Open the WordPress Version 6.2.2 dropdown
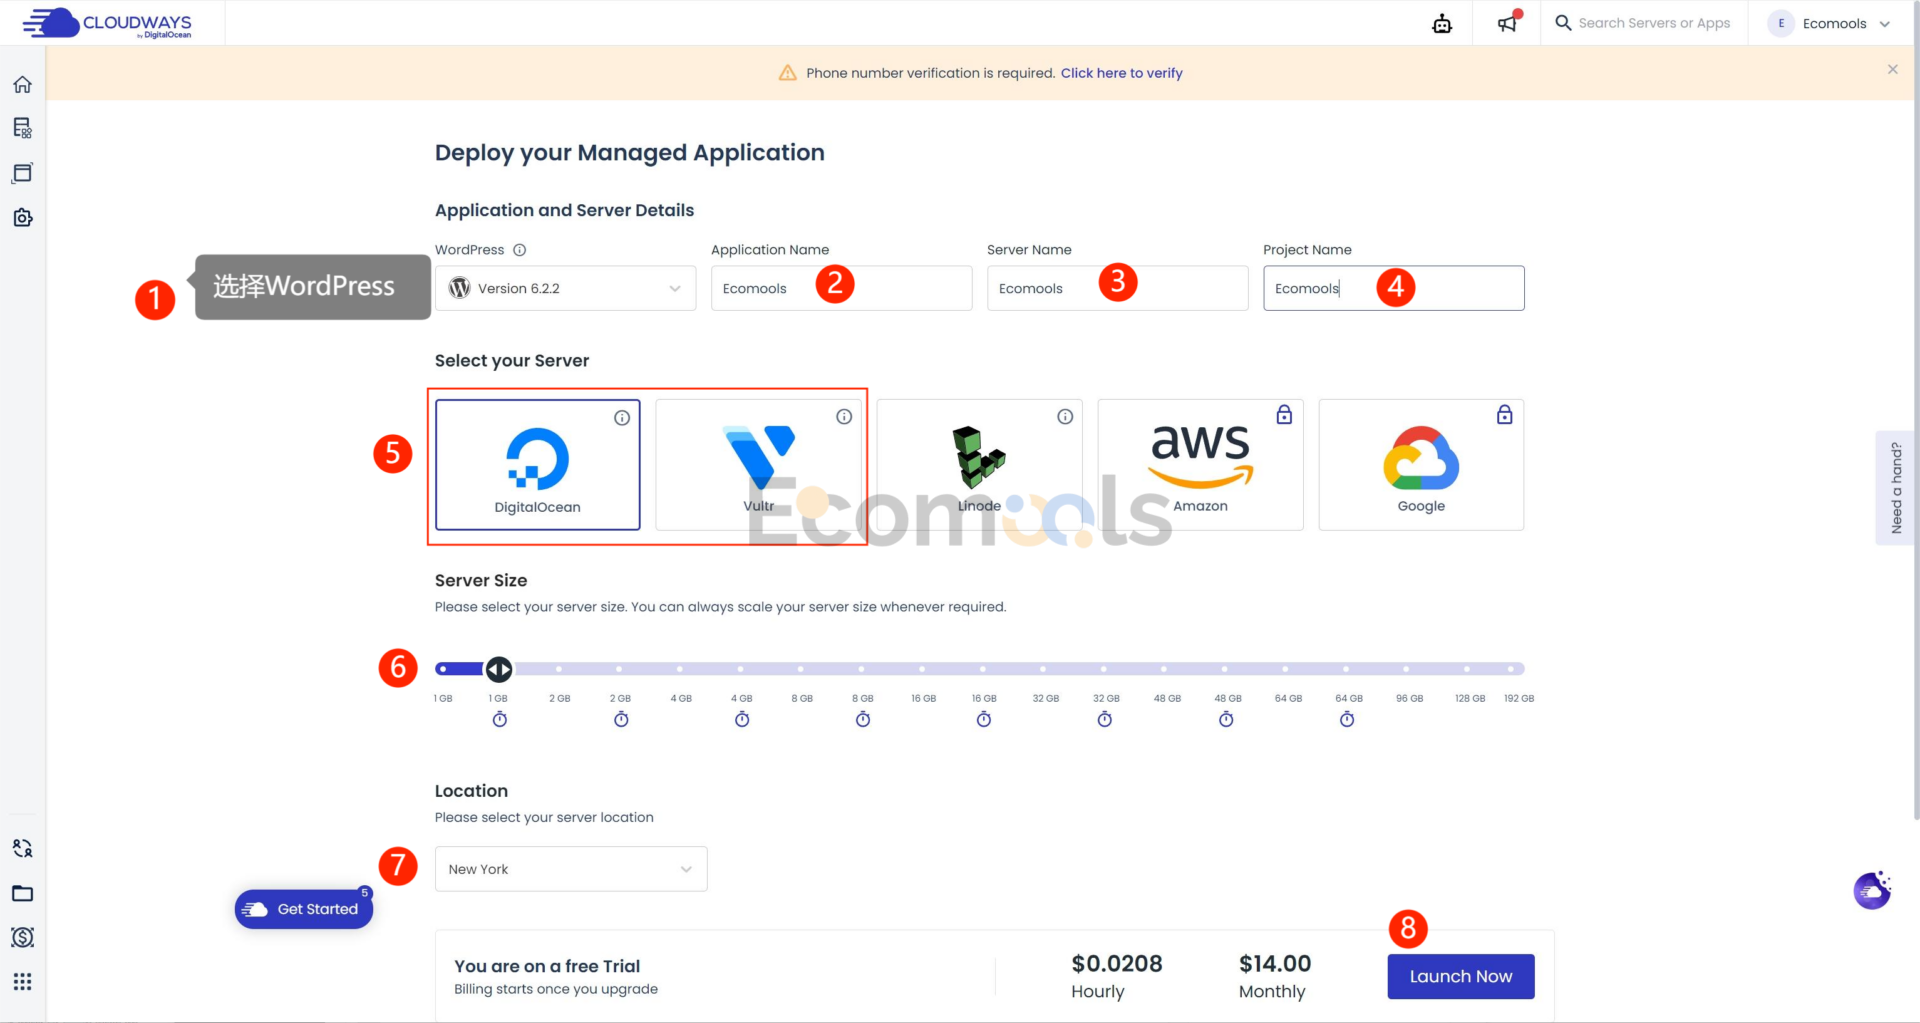The height and width of the screenshot is (1023, 1920). (565, 288)
